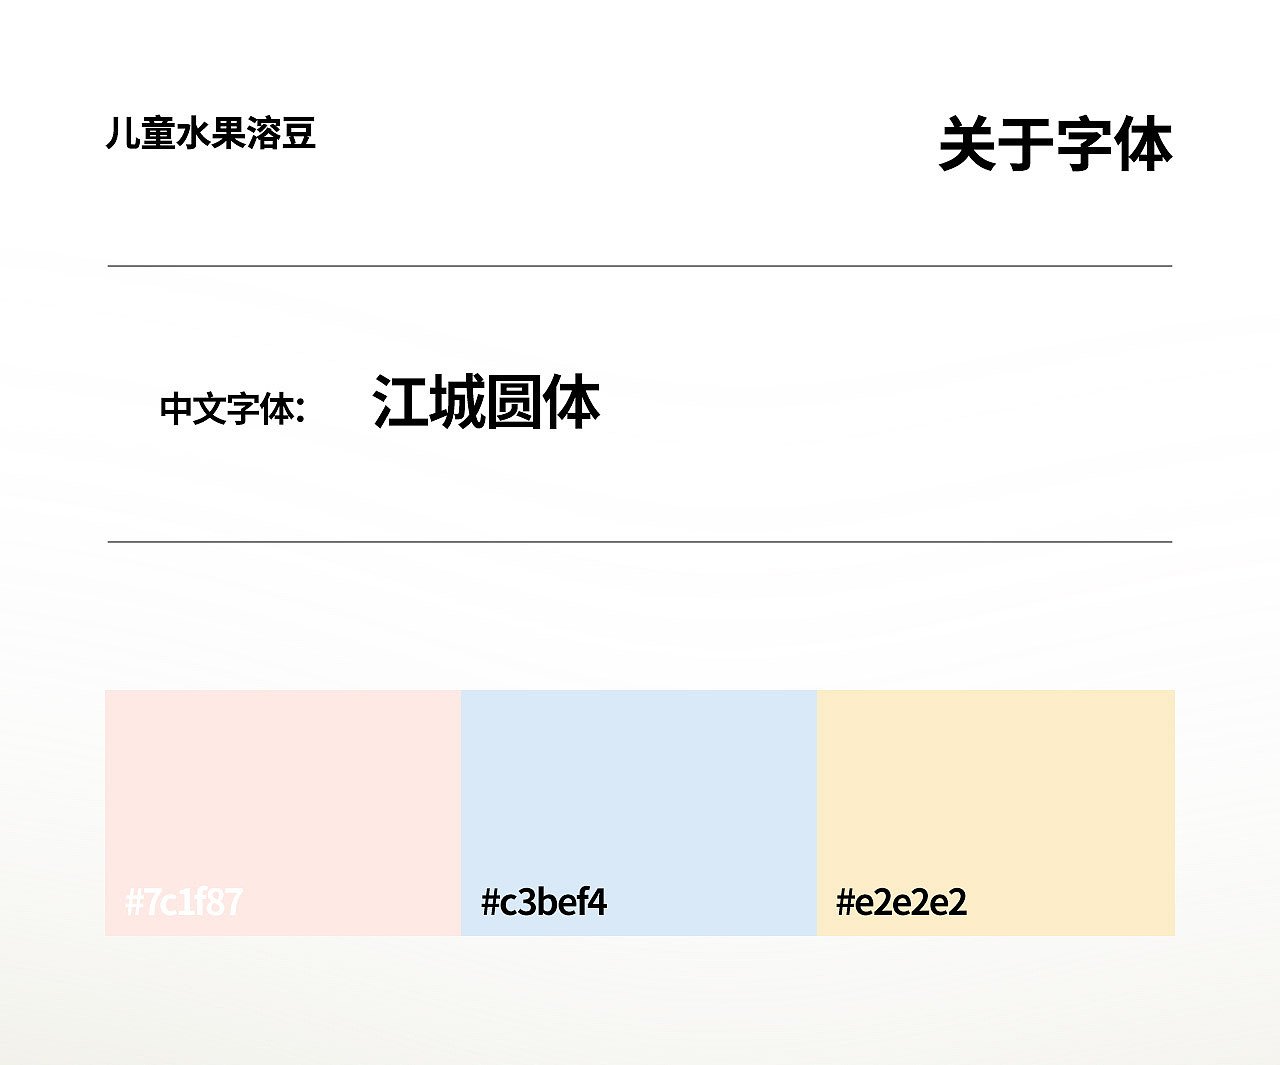Click the character 中 in 中文字体 label
The image size is (1280, 1065).
(x=176, y=408)
